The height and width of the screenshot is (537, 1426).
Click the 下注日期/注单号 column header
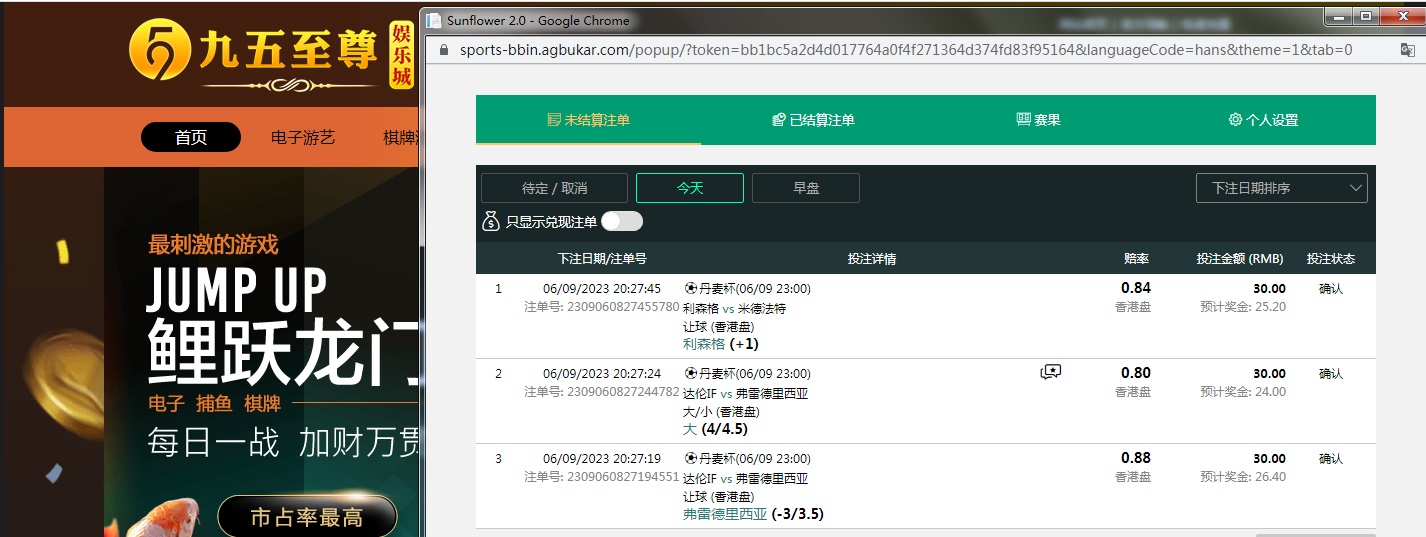coord(602,259)
